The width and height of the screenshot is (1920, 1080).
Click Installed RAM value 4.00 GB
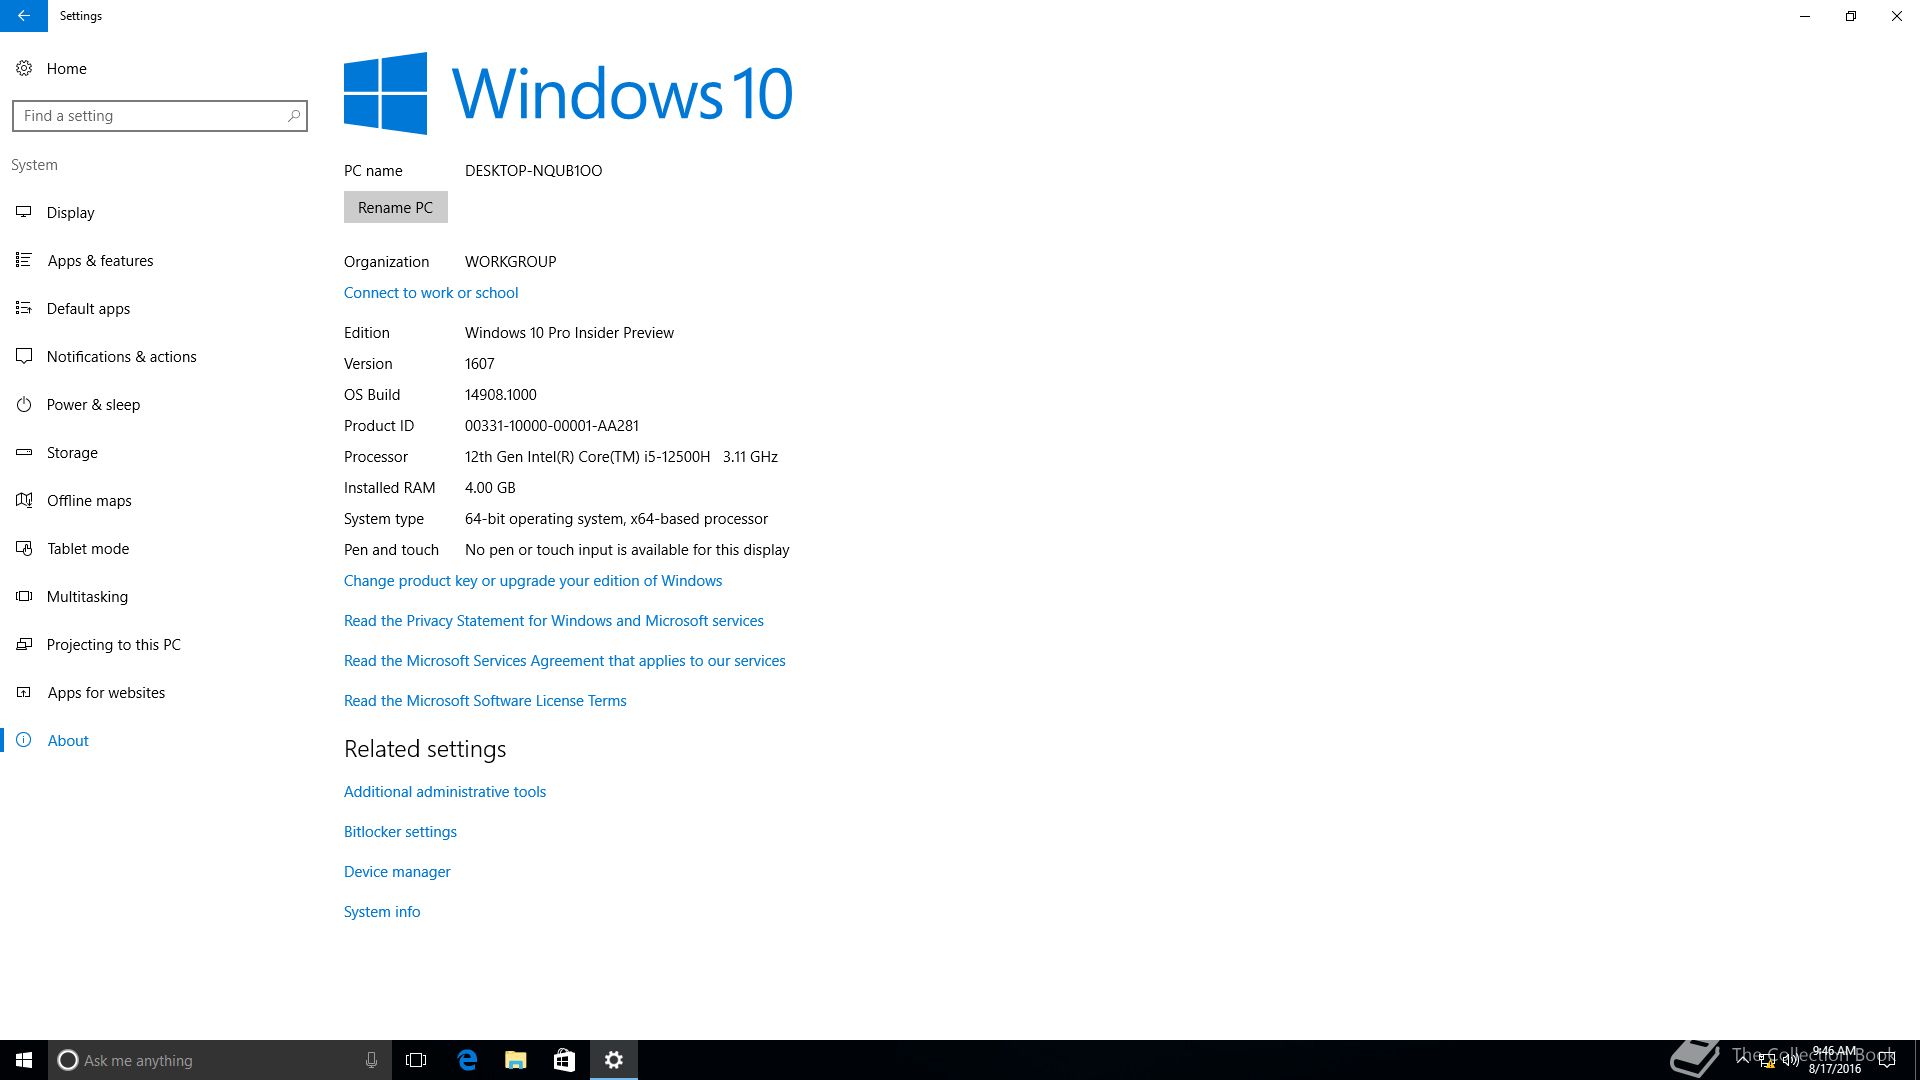point(490,488)
